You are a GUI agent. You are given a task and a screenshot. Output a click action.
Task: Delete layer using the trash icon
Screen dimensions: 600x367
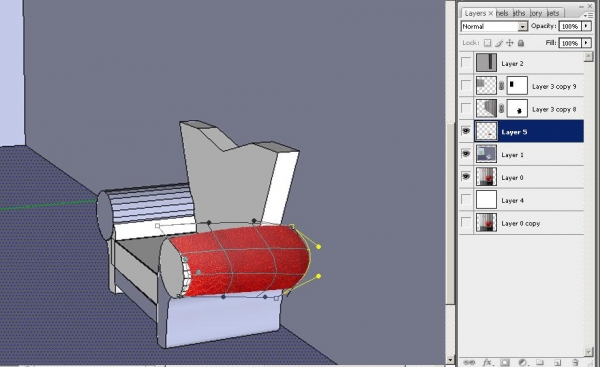(575, 362)
